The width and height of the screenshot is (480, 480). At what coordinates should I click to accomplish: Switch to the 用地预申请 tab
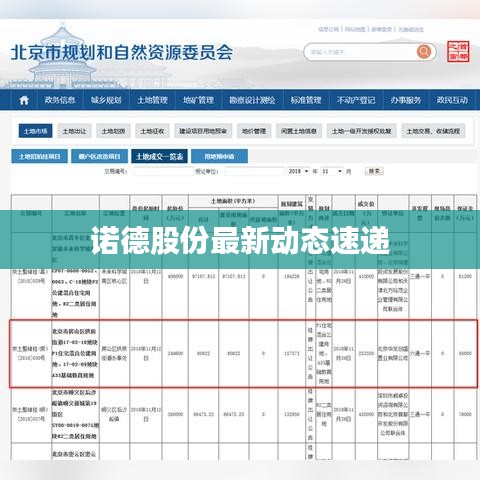[219, 156]
